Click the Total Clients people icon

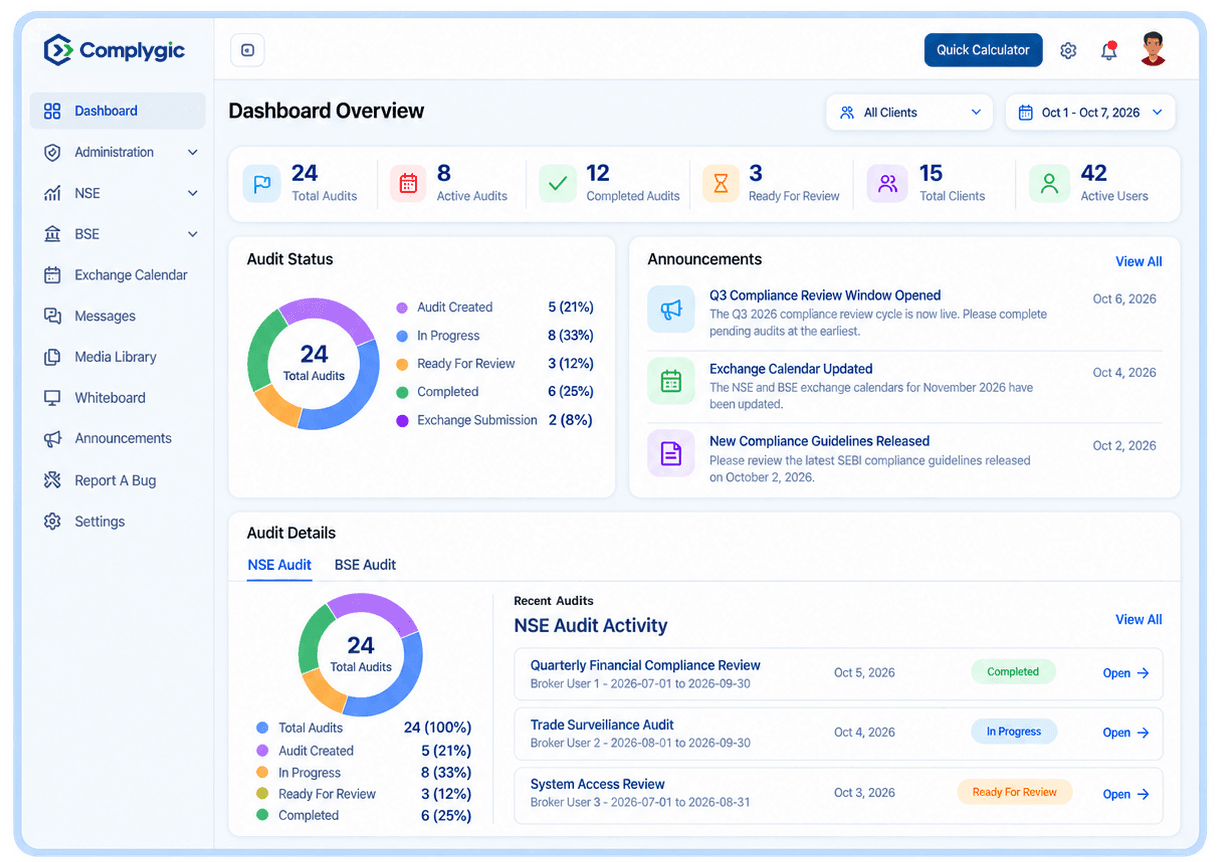pyautogui.click(x=887, y=184)
